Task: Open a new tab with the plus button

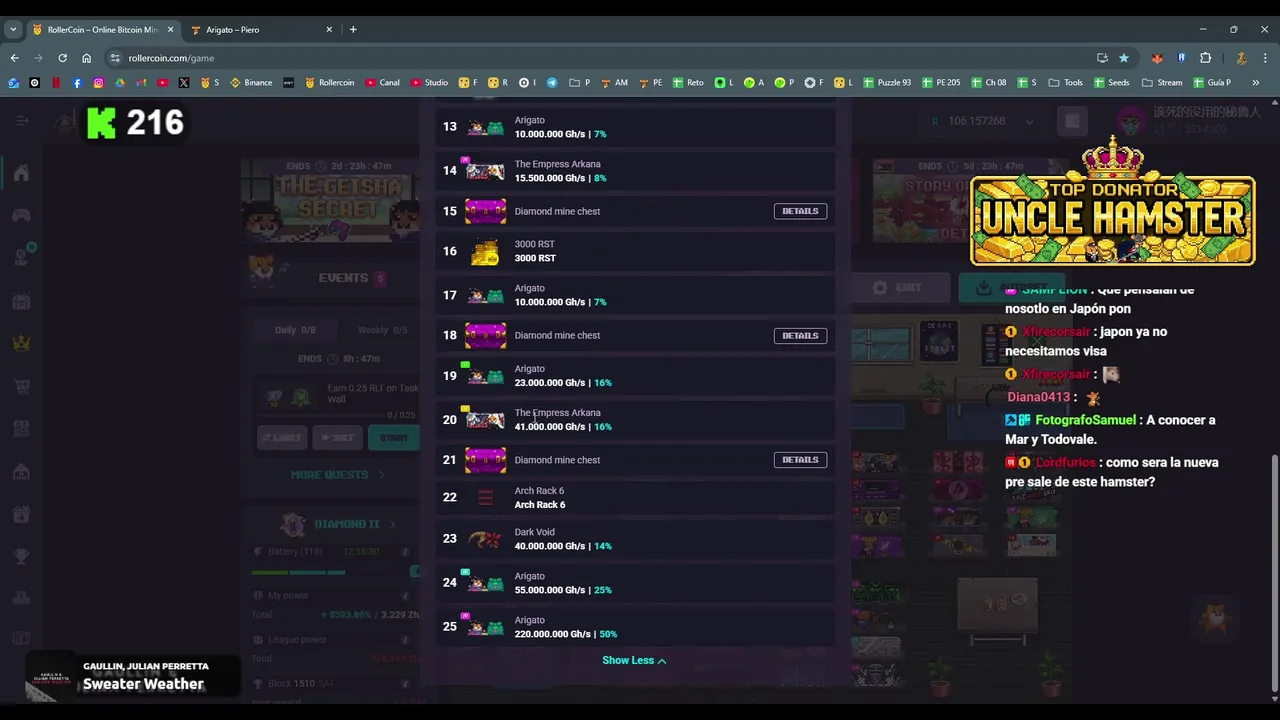Action: (353, 29)
